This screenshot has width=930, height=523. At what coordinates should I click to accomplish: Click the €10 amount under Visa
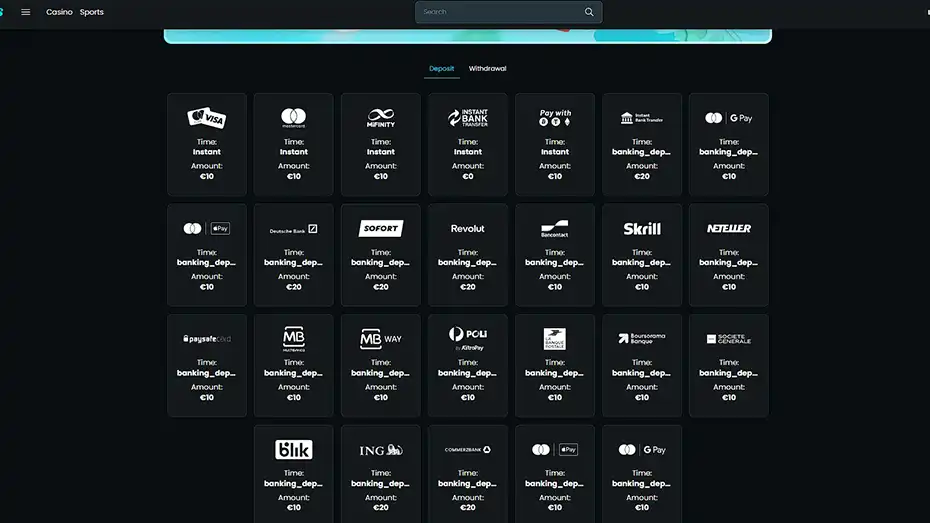(206, 177)
